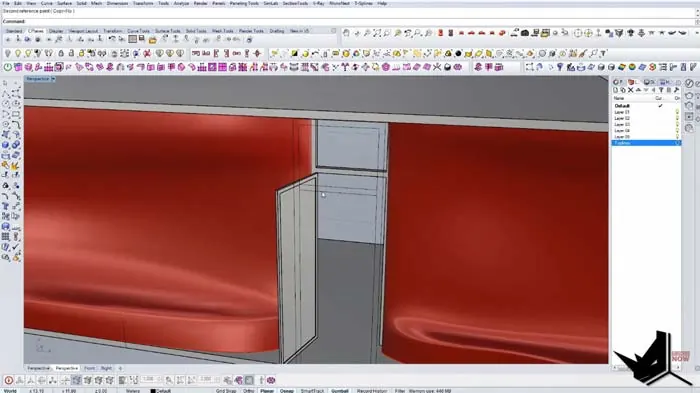Select the Boolean union tool in left sidebar
This screenshot has height=393, width=700.
16,145
